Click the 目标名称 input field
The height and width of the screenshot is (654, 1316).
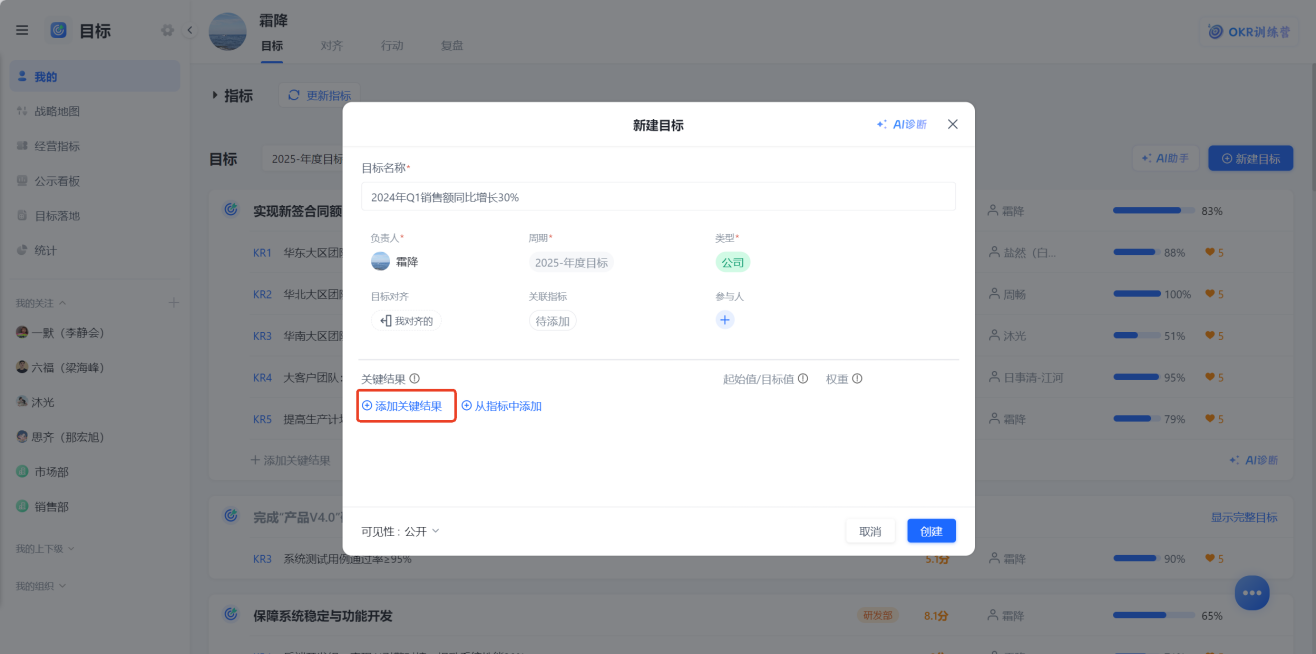(x=658, y=197)
